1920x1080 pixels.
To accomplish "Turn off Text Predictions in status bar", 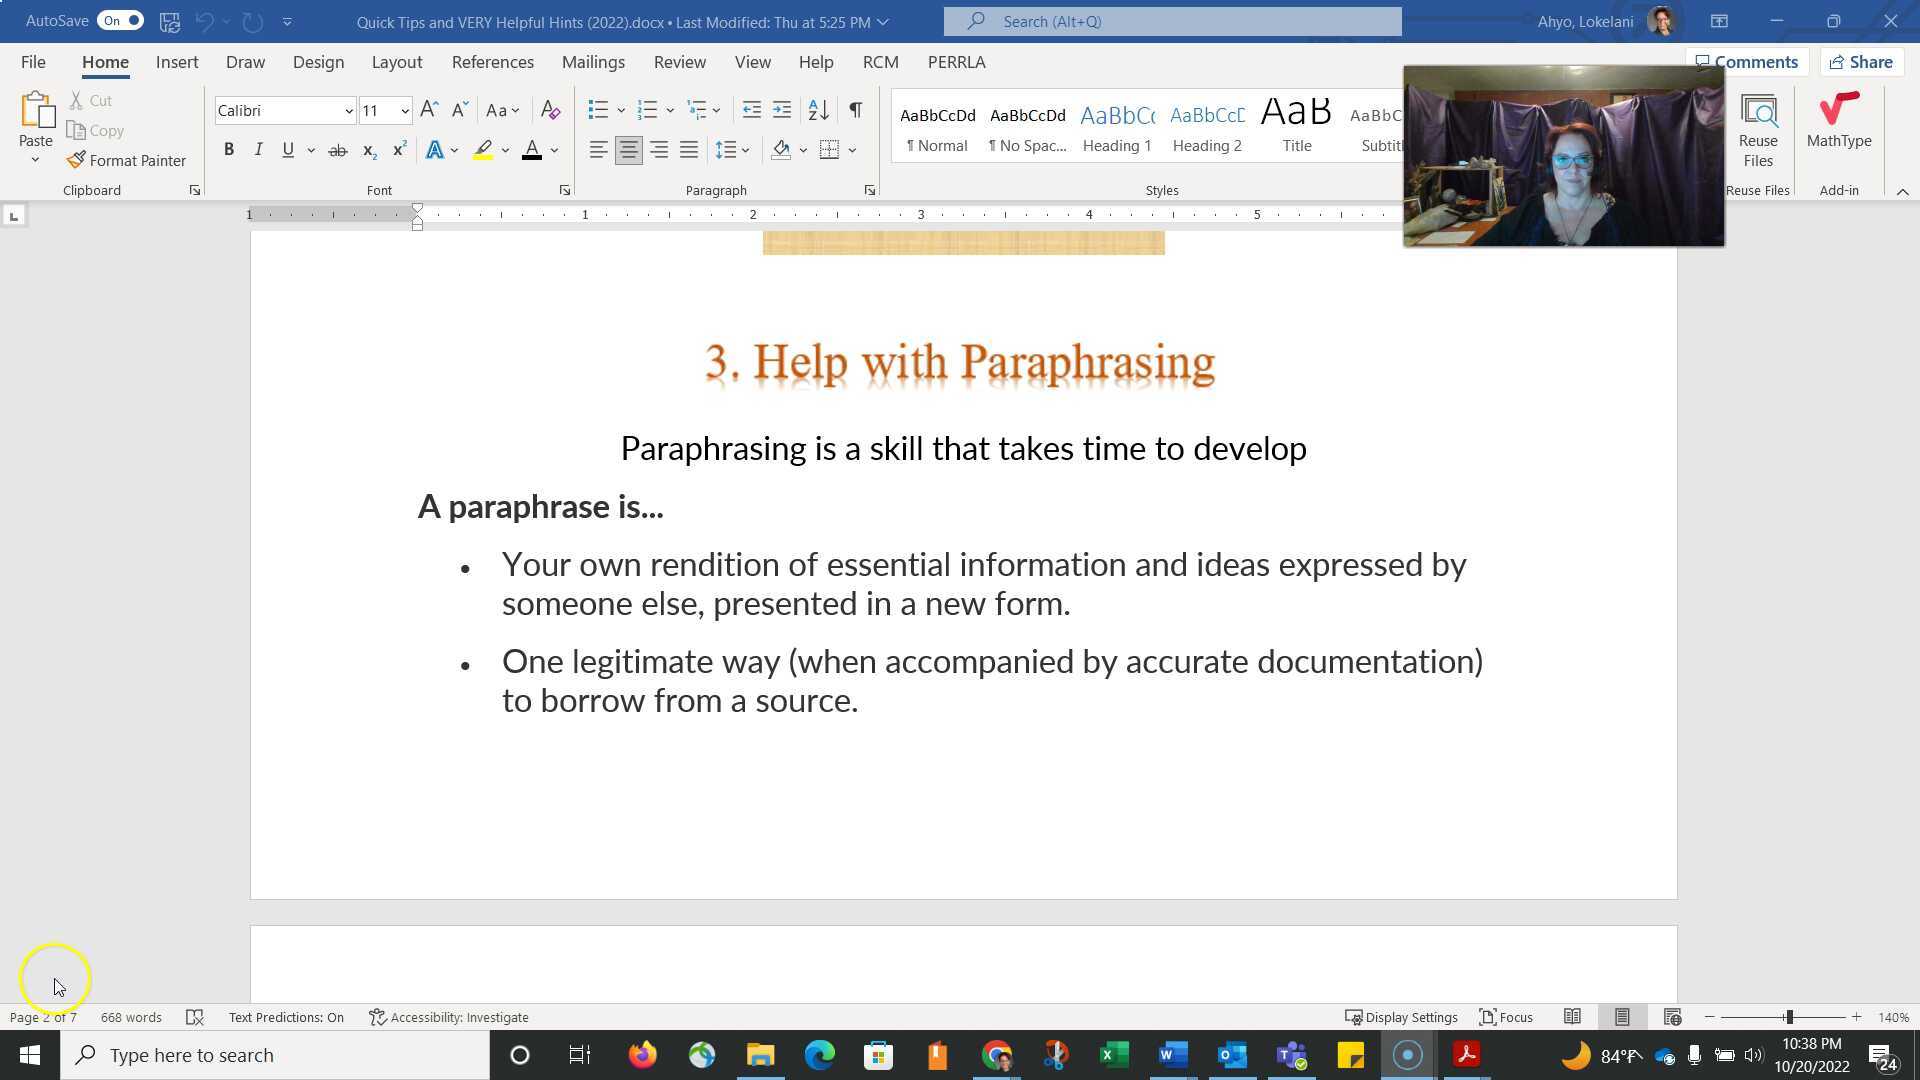I will point(285,1017).
